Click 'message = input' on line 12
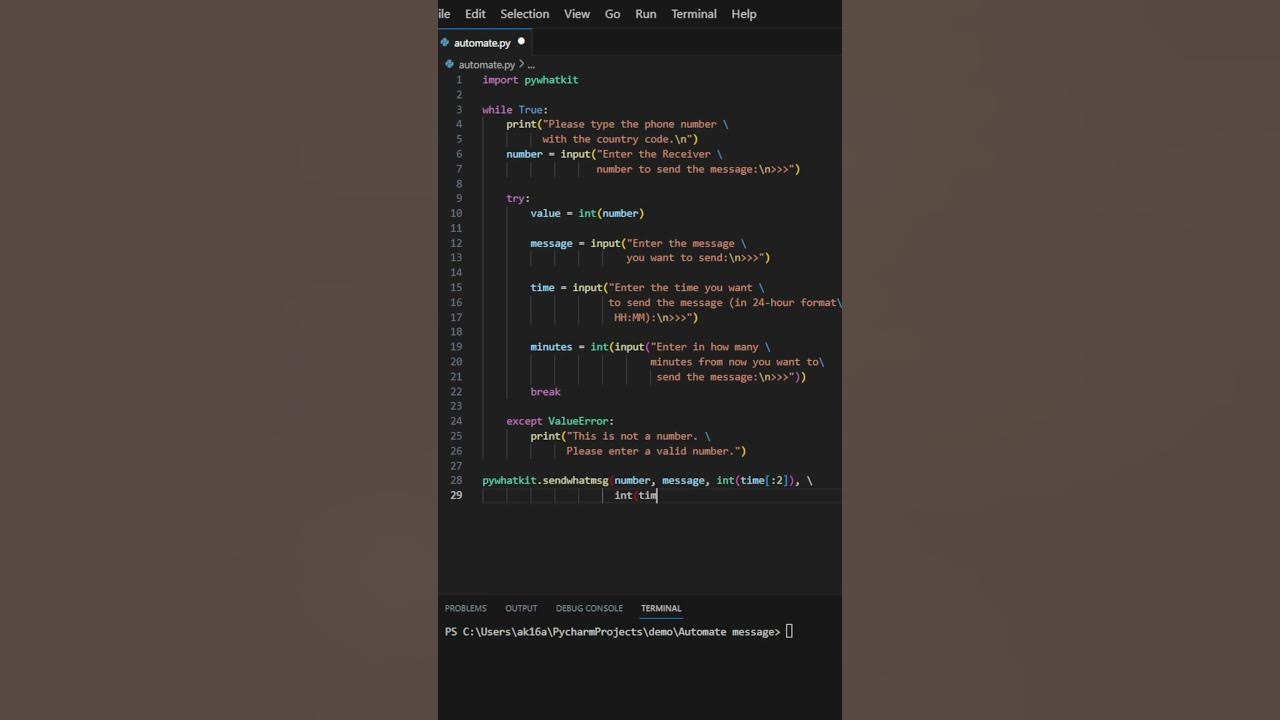 (x=575, y=243)
